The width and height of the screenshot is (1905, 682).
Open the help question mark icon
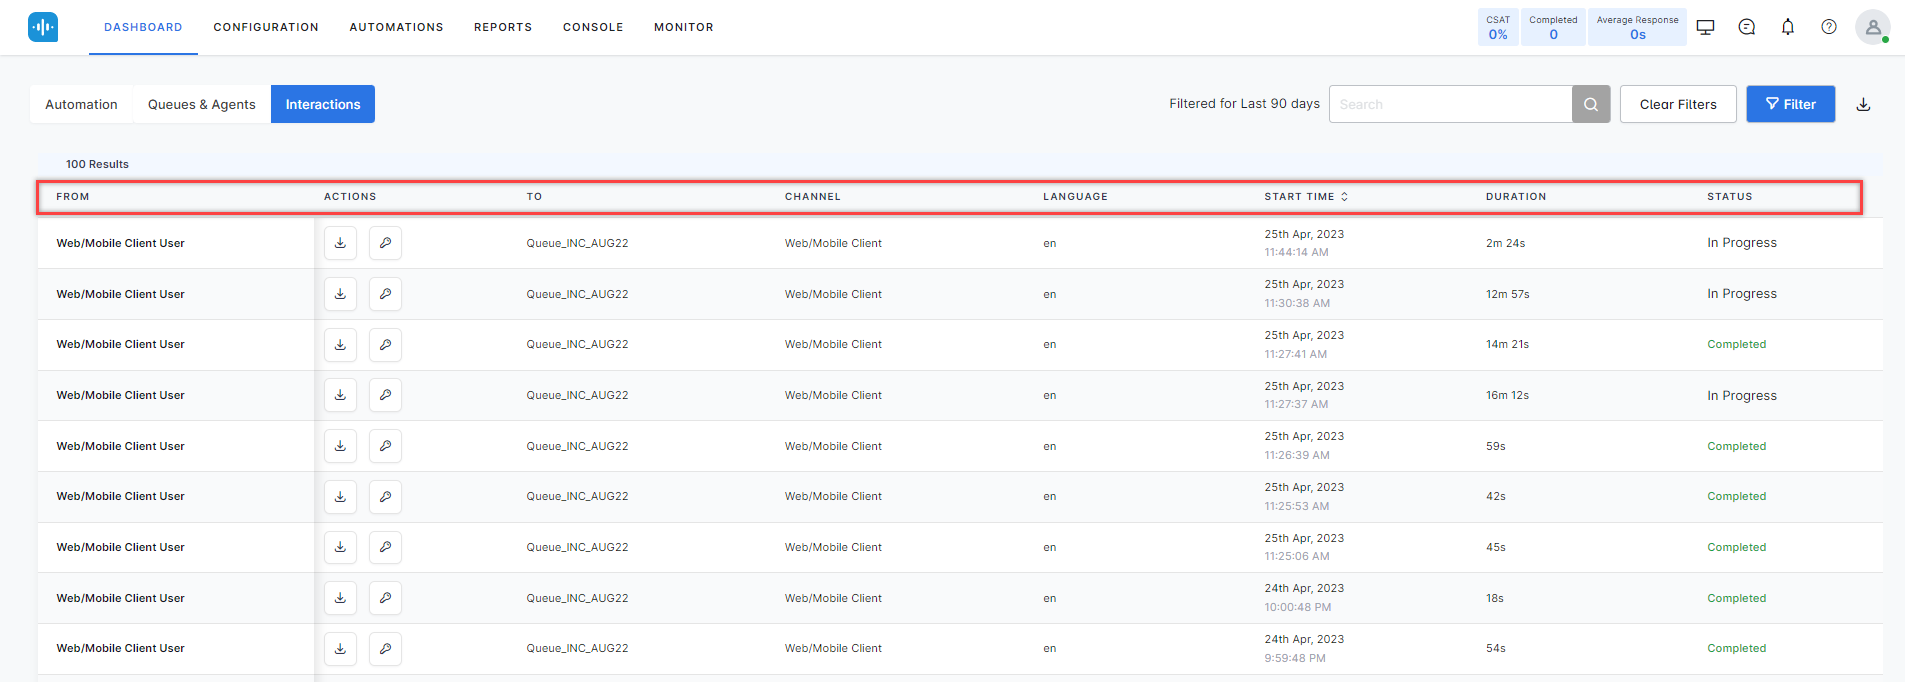point(1828,27)
